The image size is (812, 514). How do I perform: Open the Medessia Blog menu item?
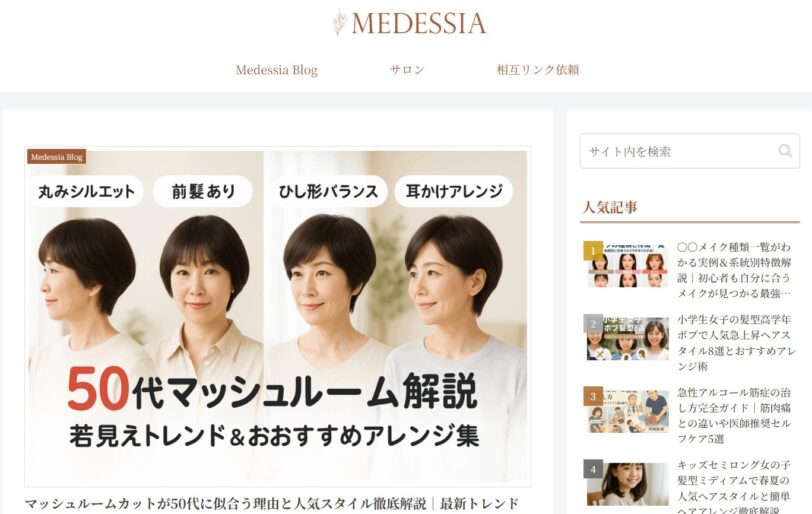coord(277,70)
